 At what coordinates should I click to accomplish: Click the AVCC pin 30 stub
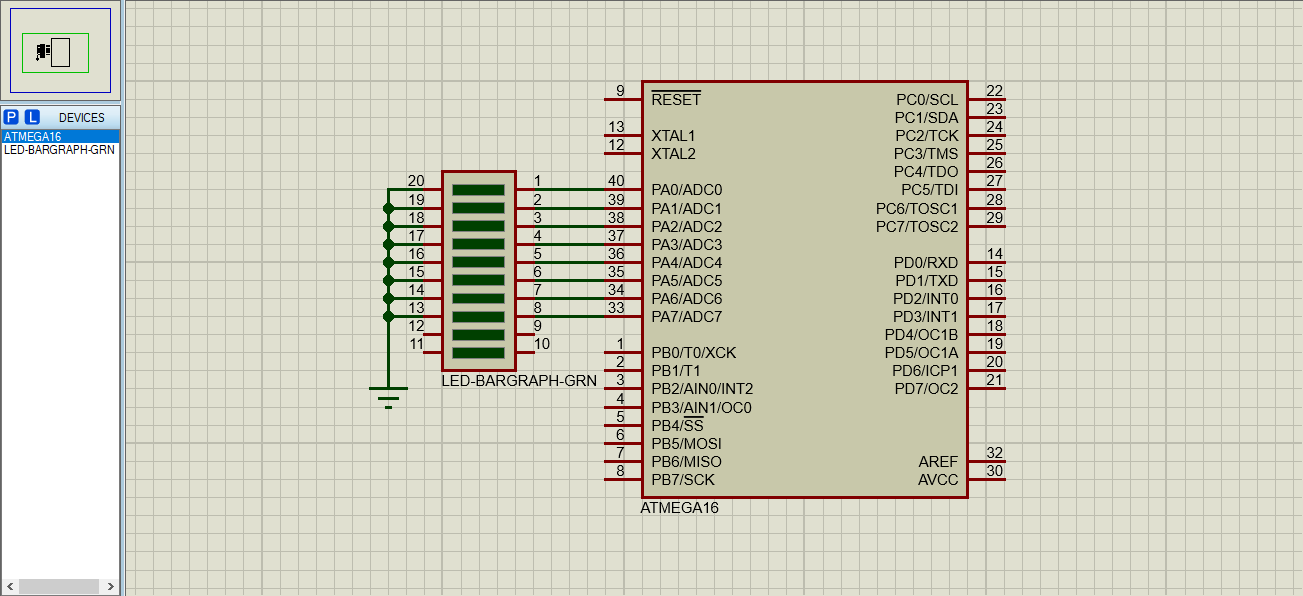987,480
